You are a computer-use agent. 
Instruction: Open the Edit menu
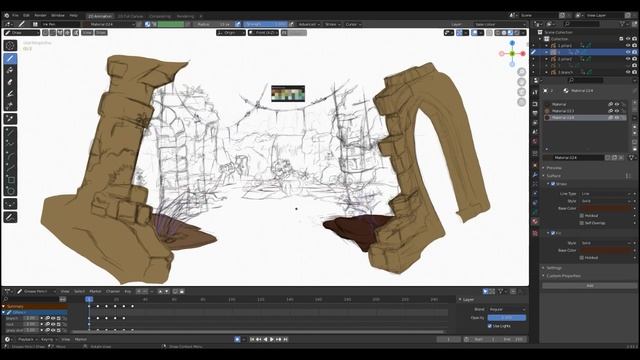click(x=26, y=16)
